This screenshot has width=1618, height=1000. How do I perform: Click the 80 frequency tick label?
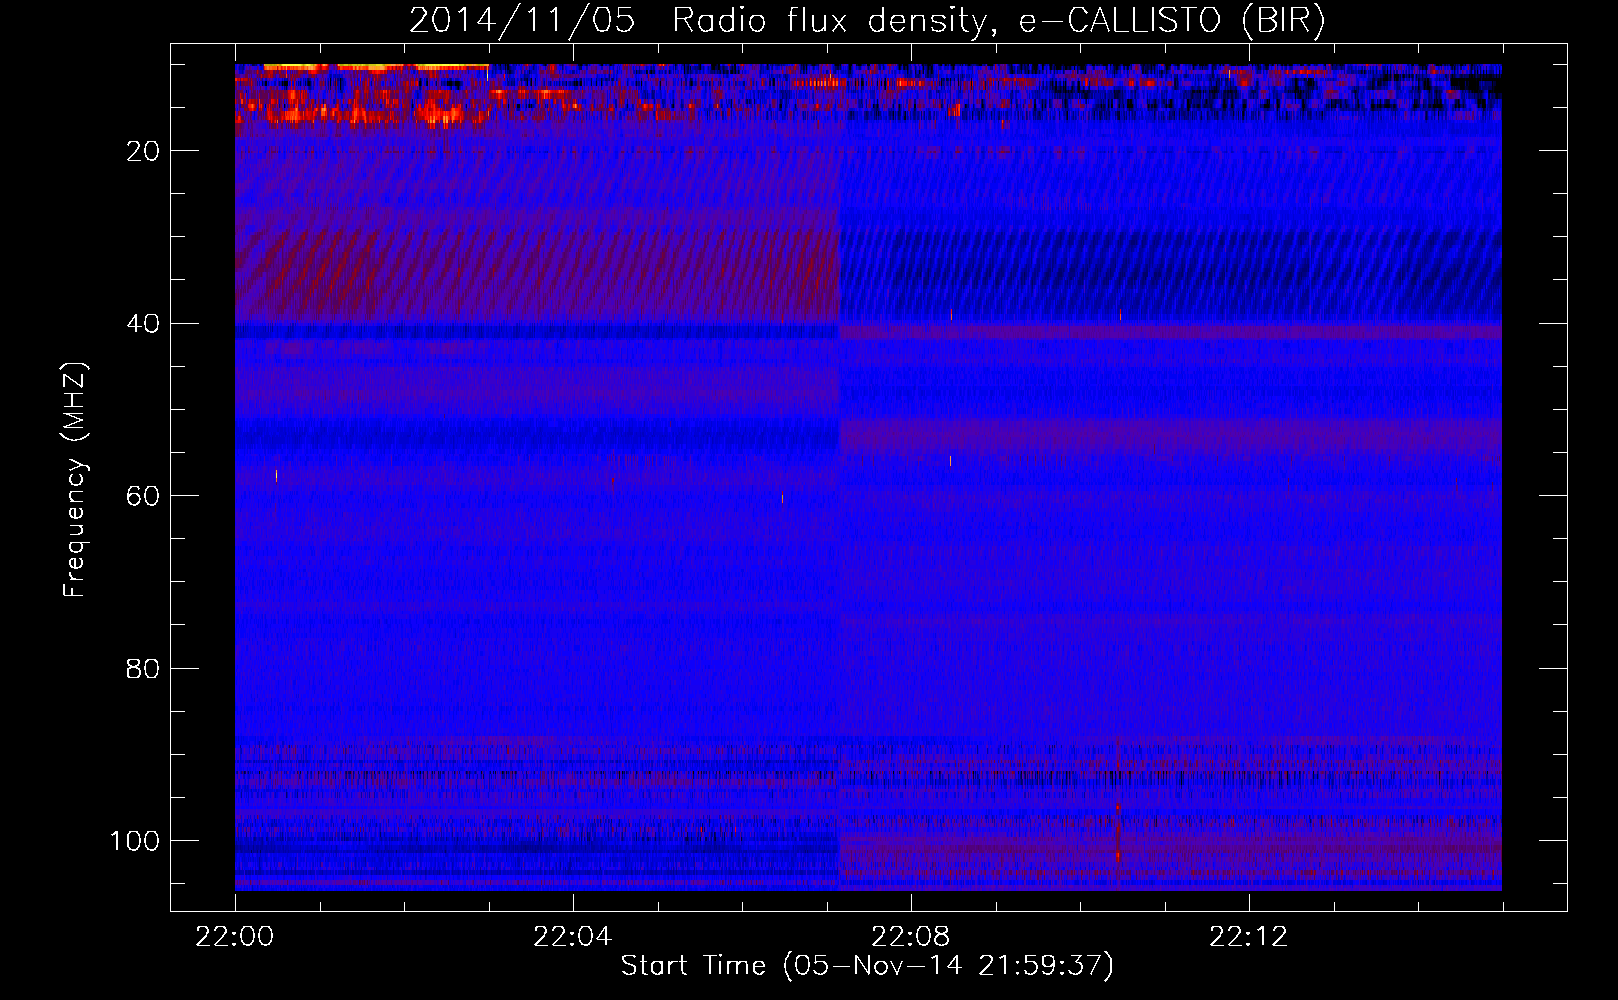click(144, 668)
